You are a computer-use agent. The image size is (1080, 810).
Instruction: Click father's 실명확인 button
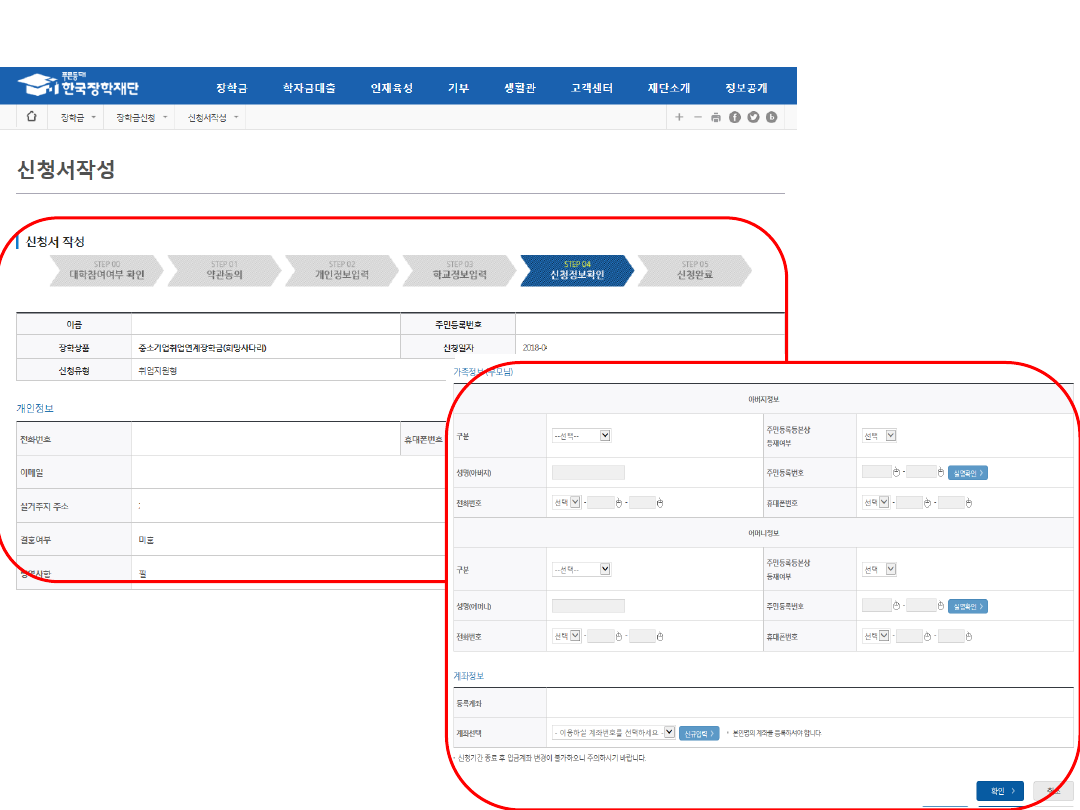pyautogui.click(x=967, y=472)
